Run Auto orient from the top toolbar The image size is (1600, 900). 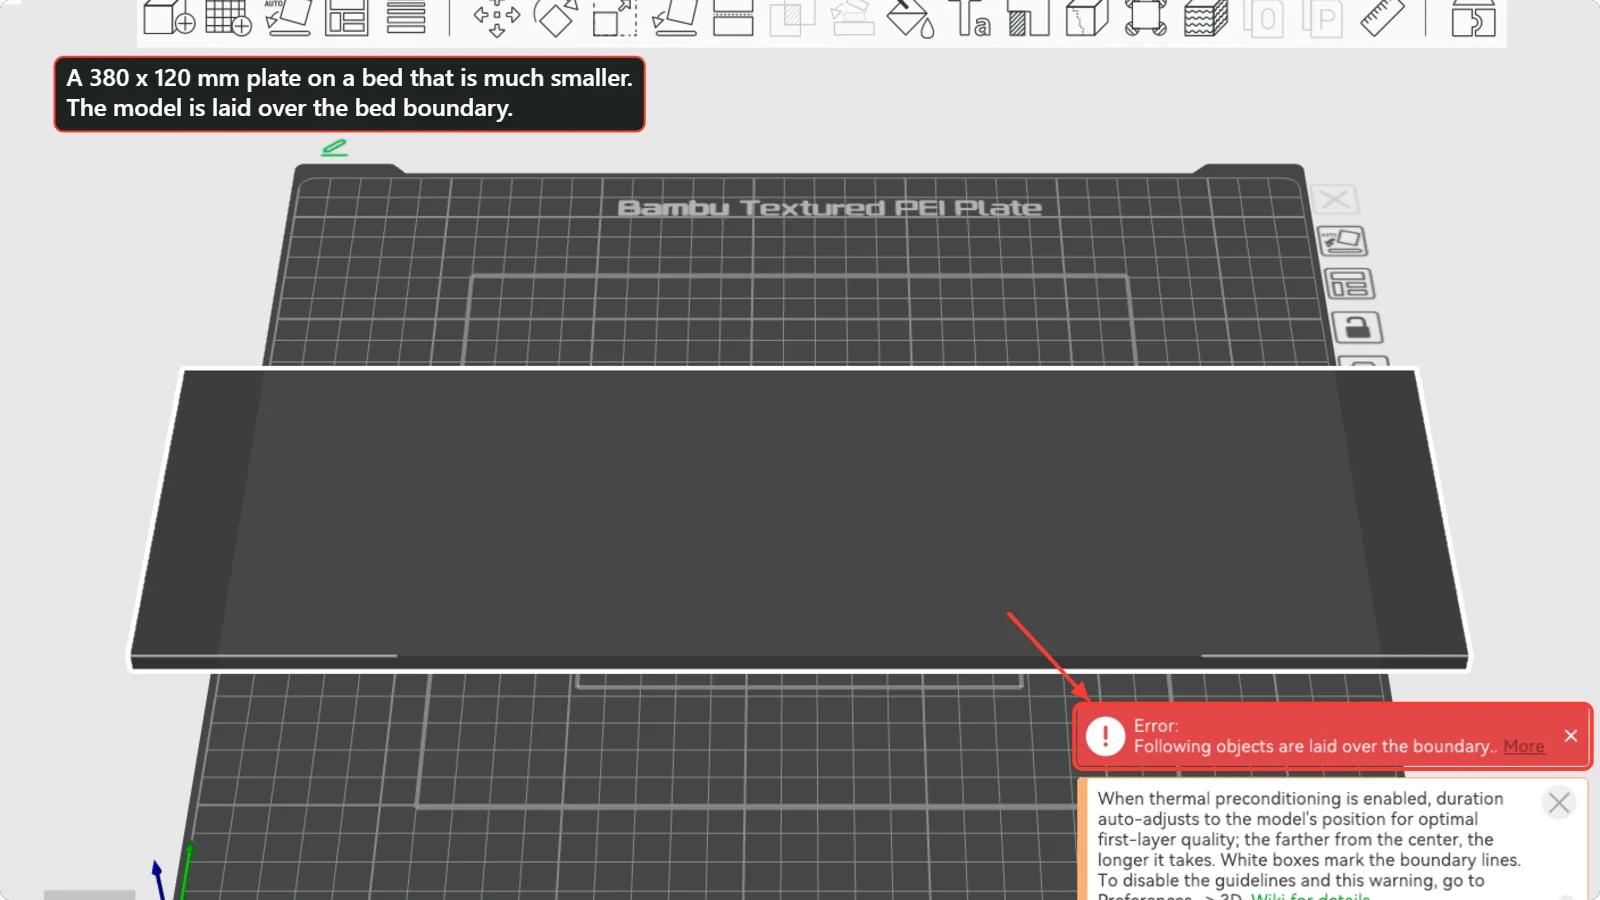pos(287,17)
